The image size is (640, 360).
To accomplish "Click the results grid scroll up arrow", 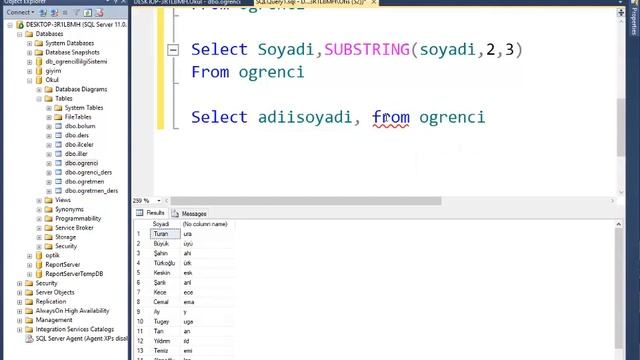I will (618, 224).
